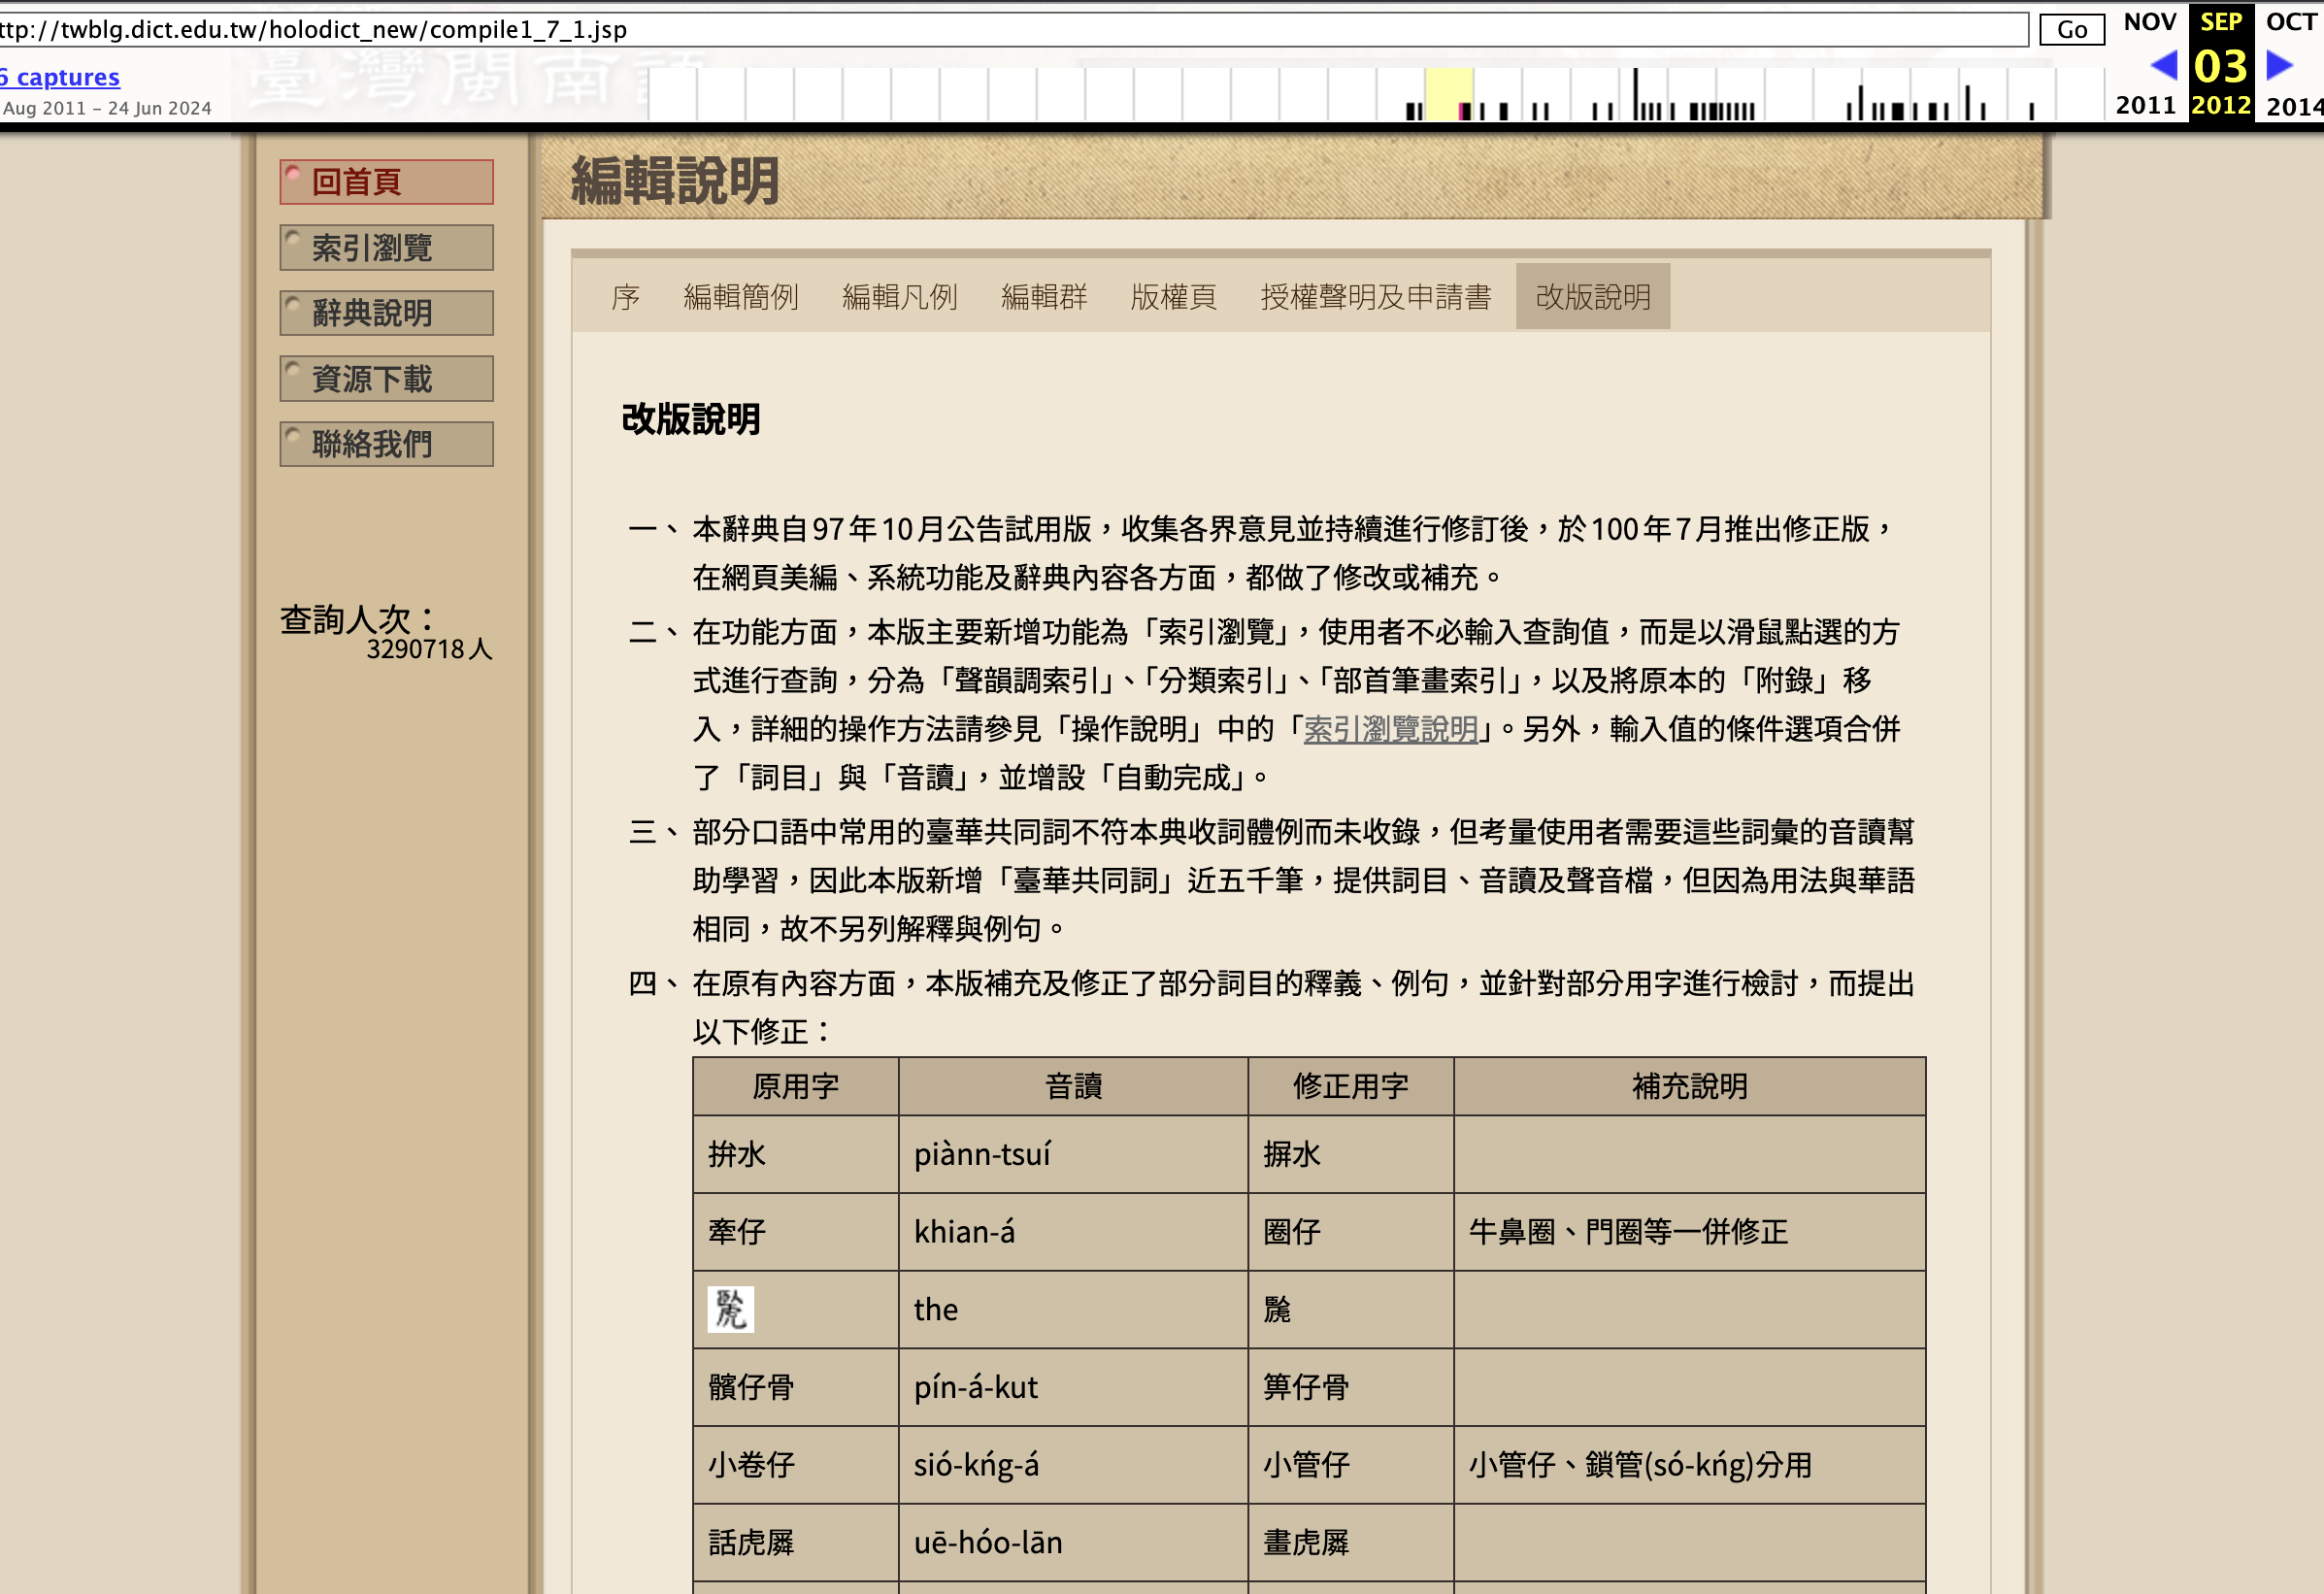Viewport: 2324px width, 1594px height.
Task: Switch to the 序 tab
Action: pos(626,297)
